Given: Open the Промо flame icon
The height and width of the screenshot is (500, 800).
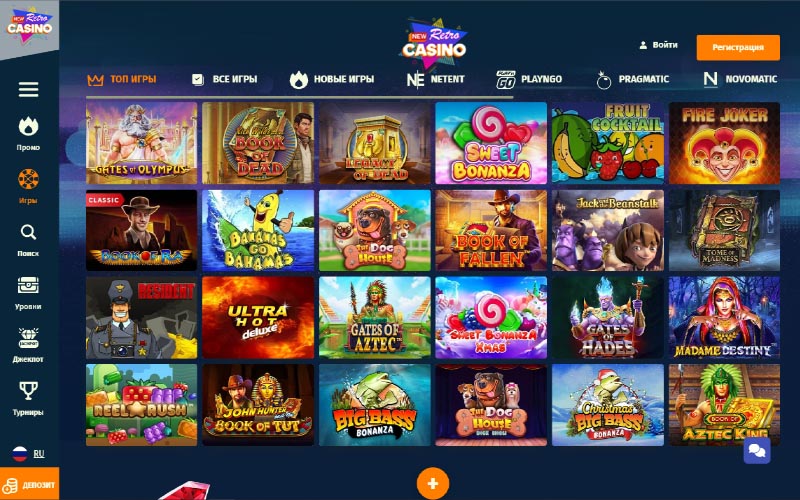Looking at the screenshot, I should [29, 127].
